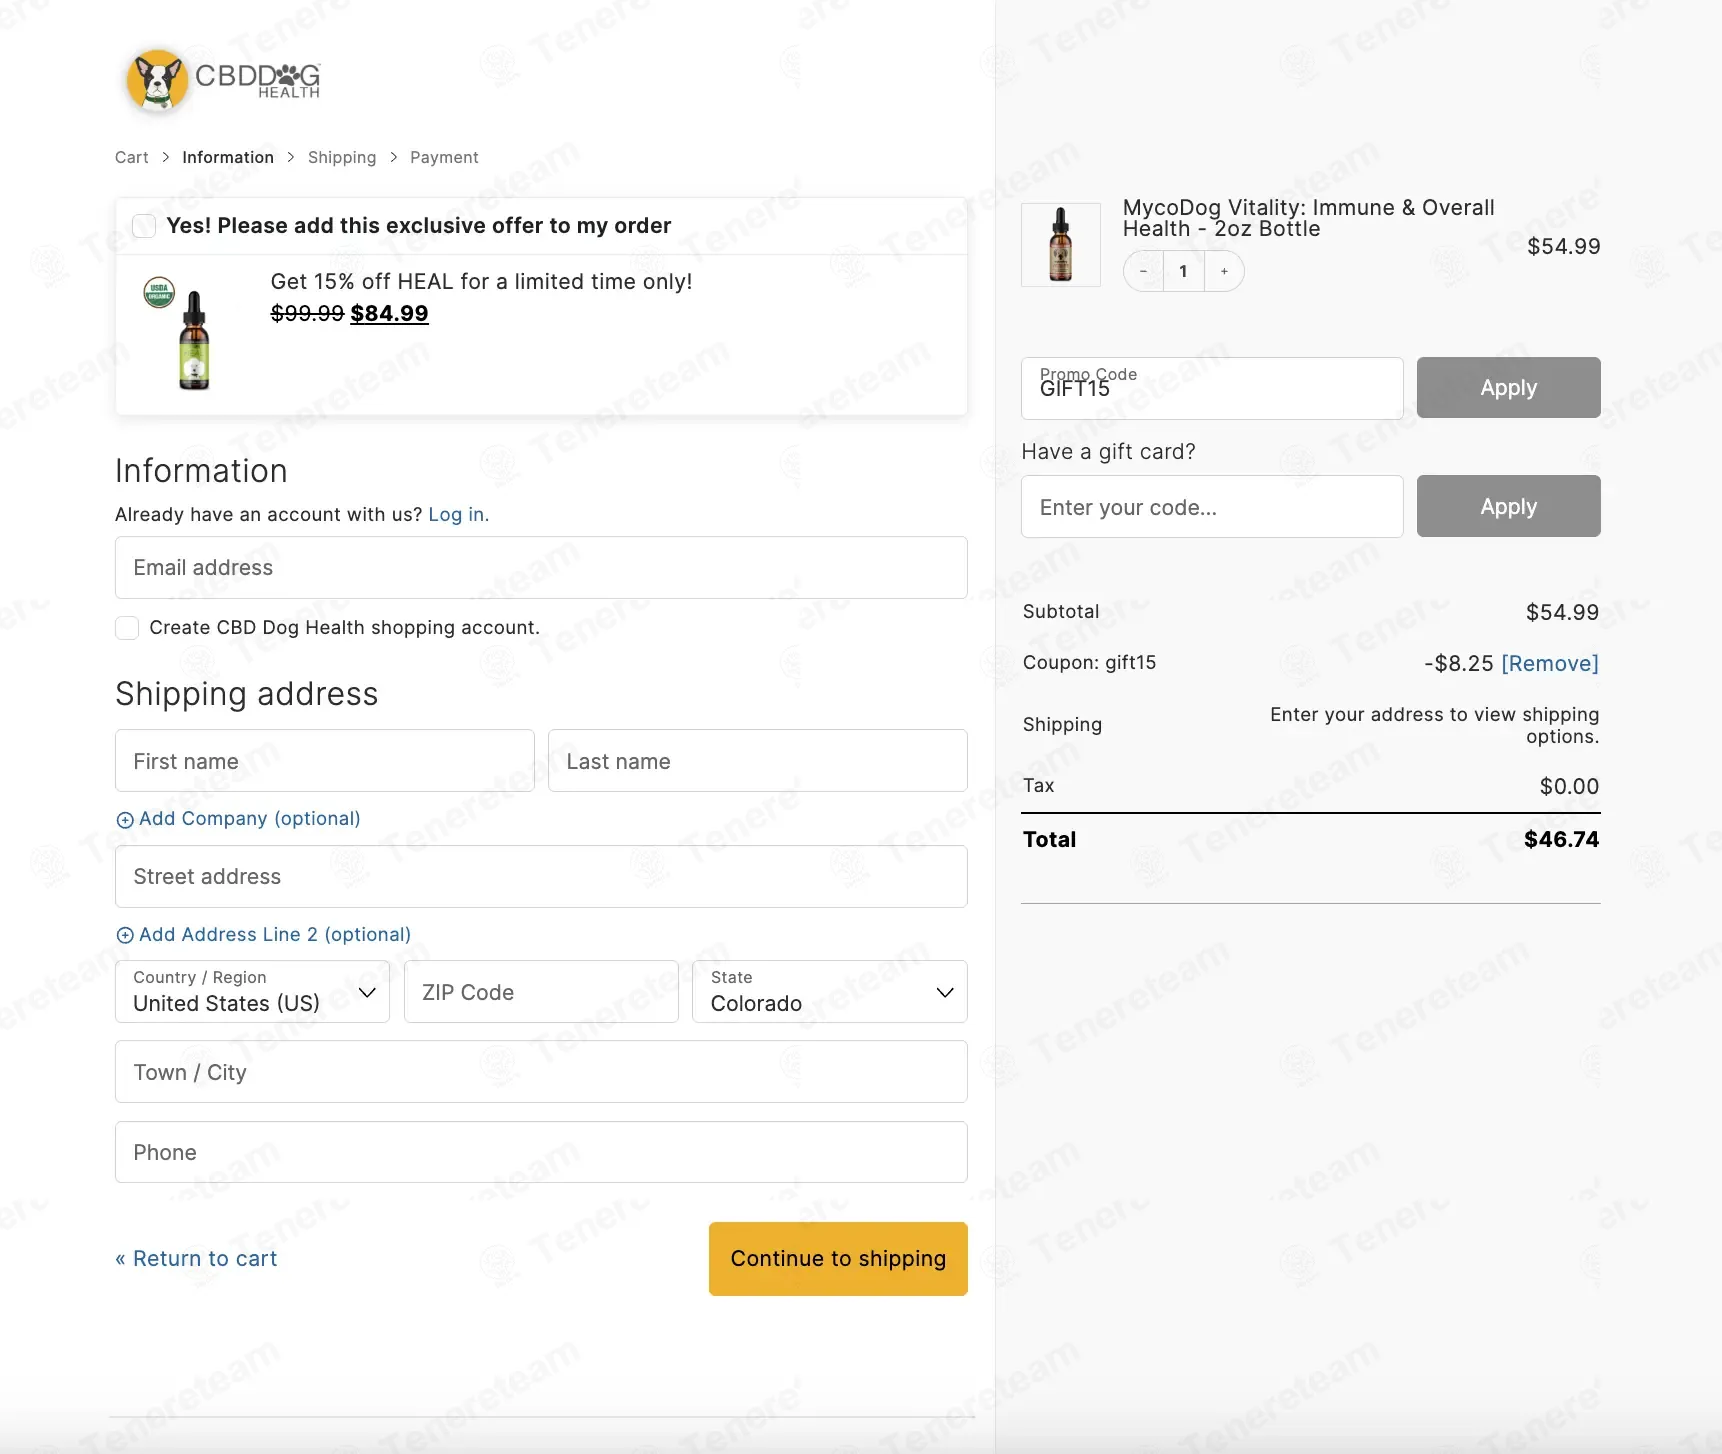Screen dimensions: 1722x1454
Task: Open the Log in link
Action: pos(458,515)
